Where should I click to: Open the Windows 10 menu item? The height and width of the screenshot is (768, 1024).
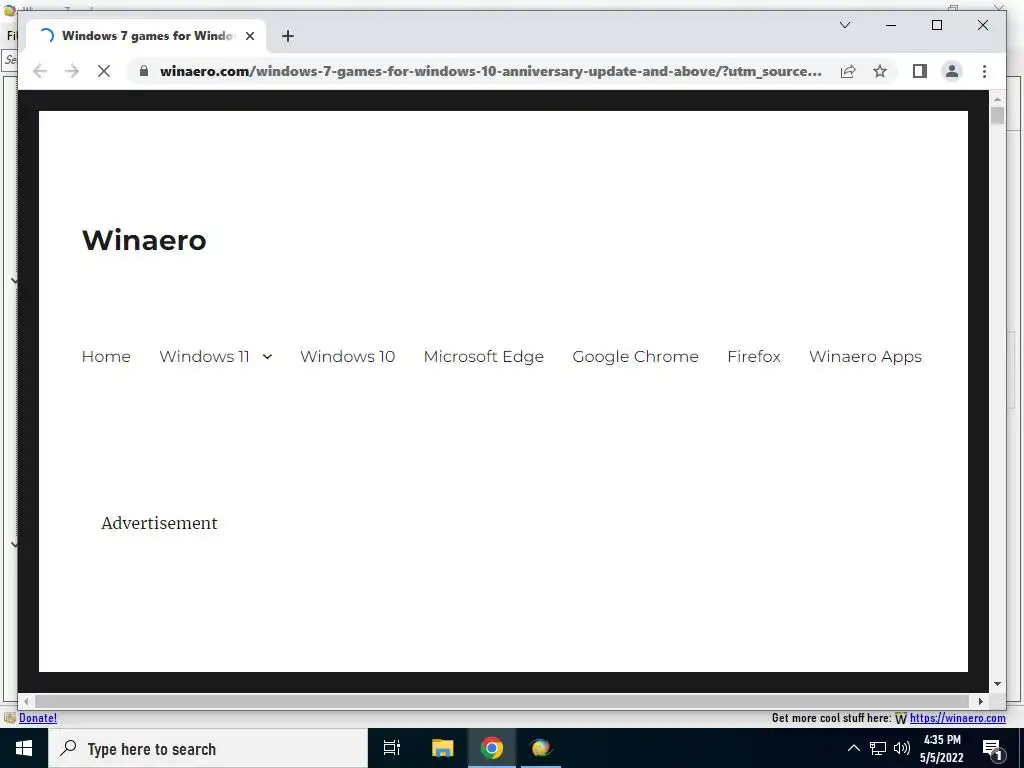point(347,357)
